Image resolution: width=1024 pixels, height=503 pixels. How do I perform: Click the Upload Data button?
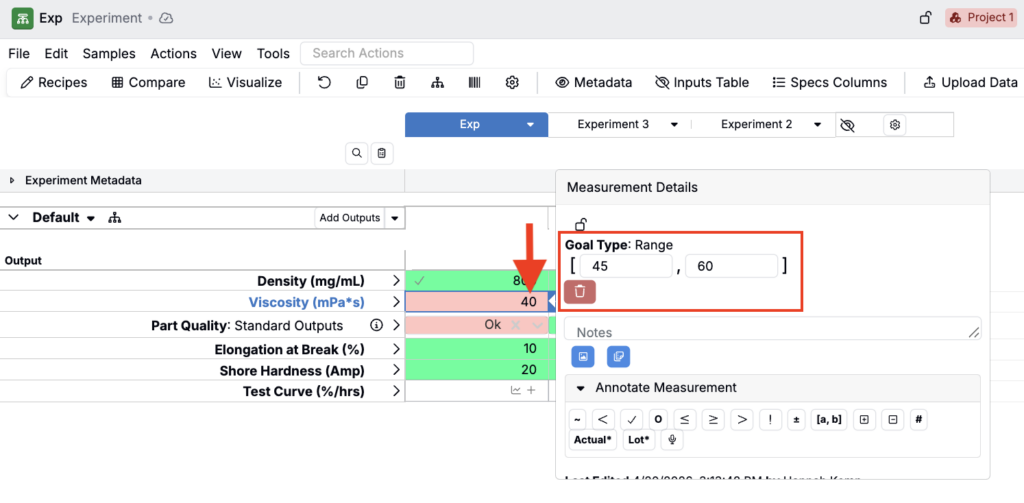tap(969, 83)
